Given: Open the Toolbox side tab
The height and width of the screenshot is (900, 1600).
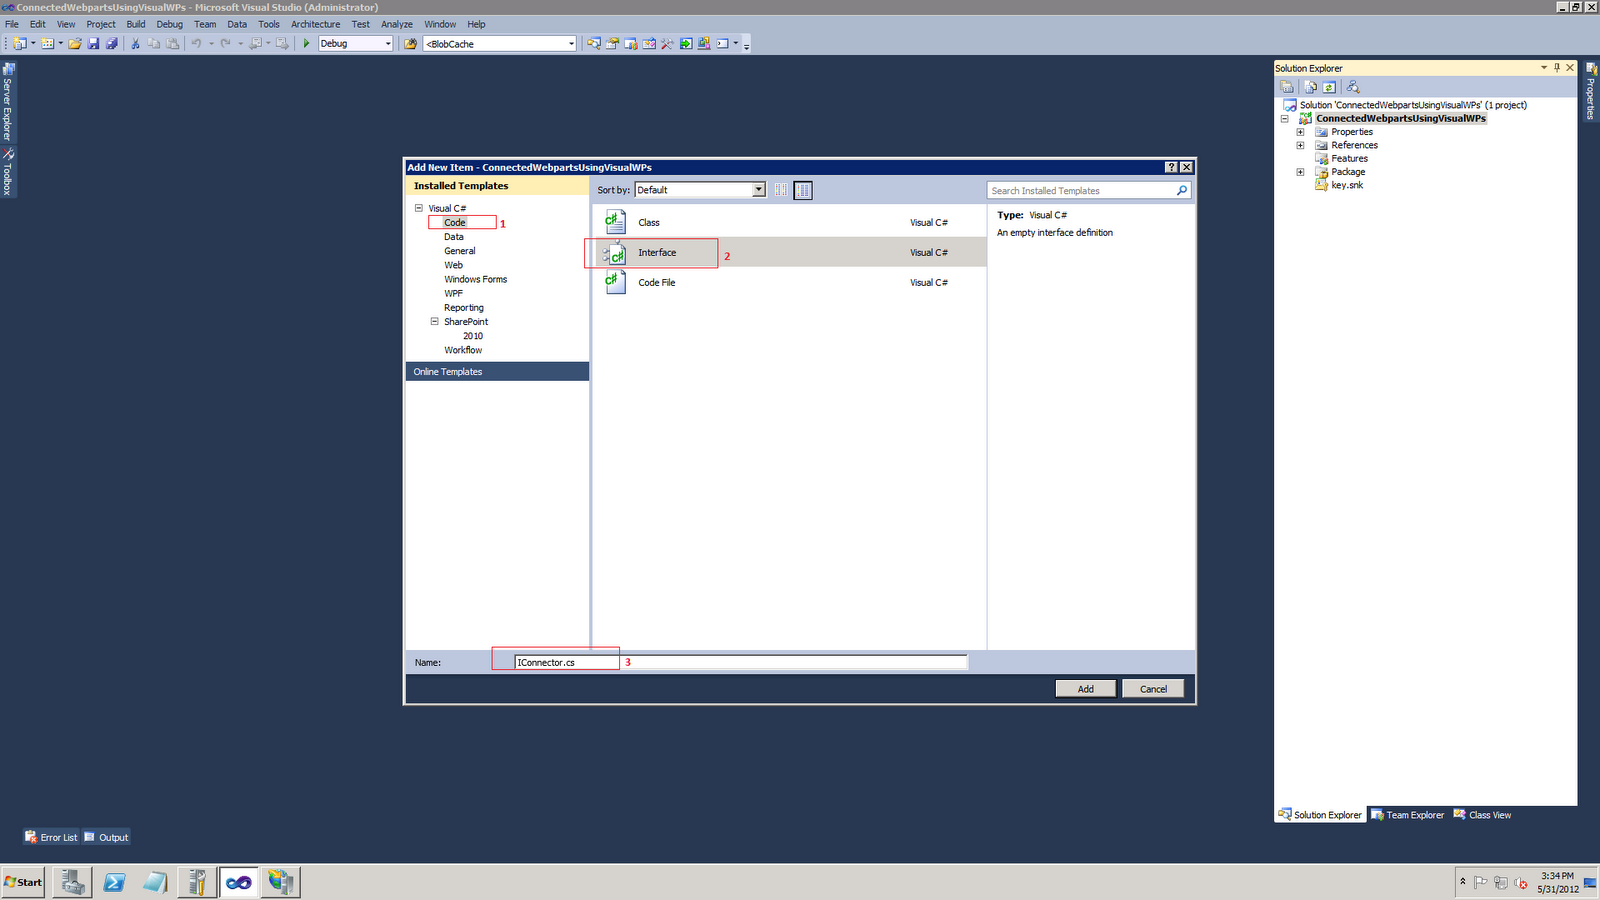Looking at the screenshot, I should click(8, 172).
